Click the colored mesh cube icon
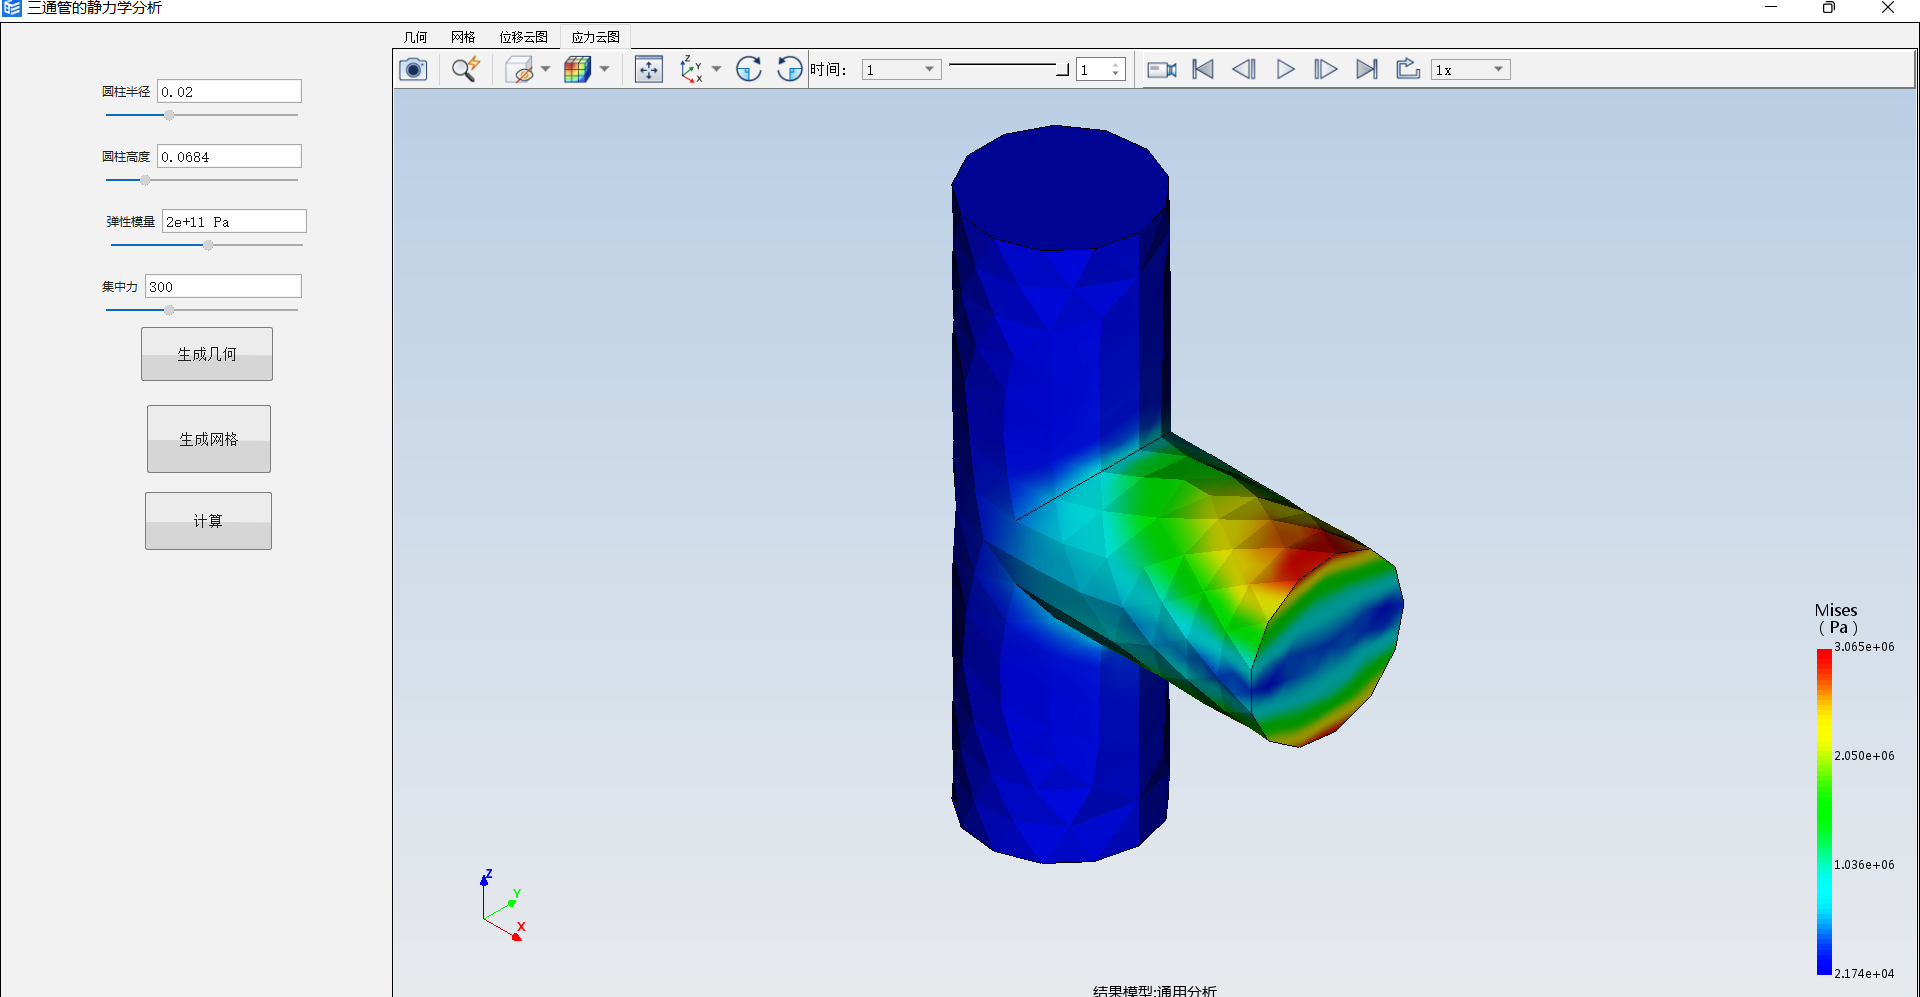The height and width of the screenshot is (997, 1920). click(x=578, y=70)
